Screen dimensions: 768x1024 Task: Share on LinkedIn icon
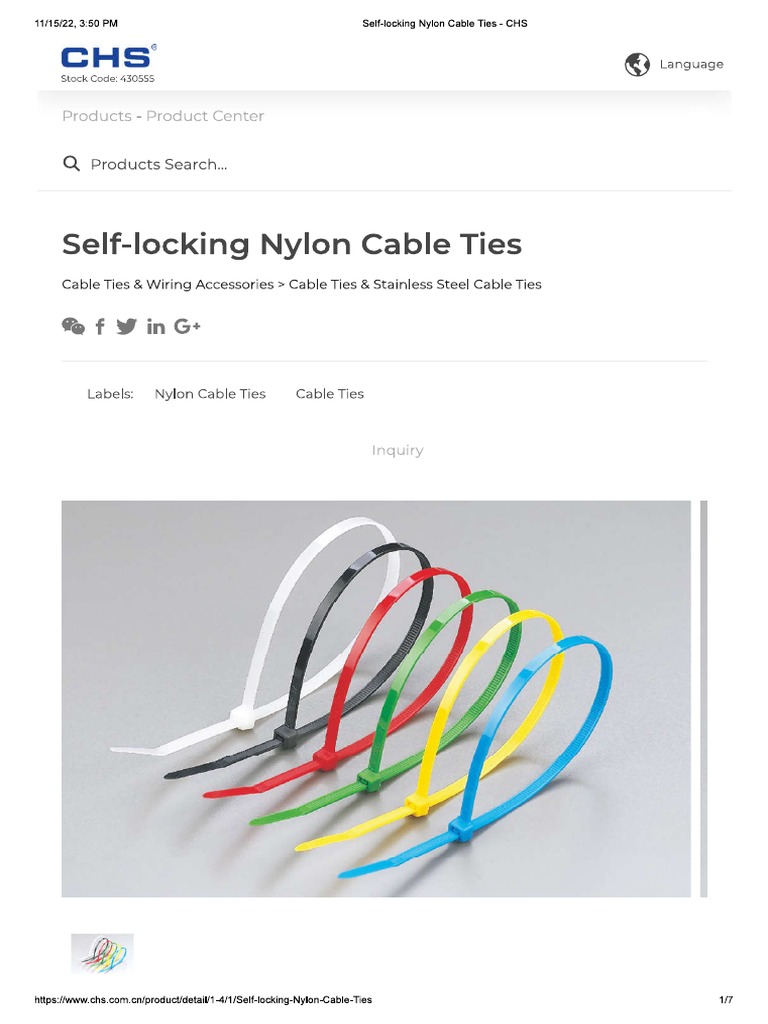[155, 326]
